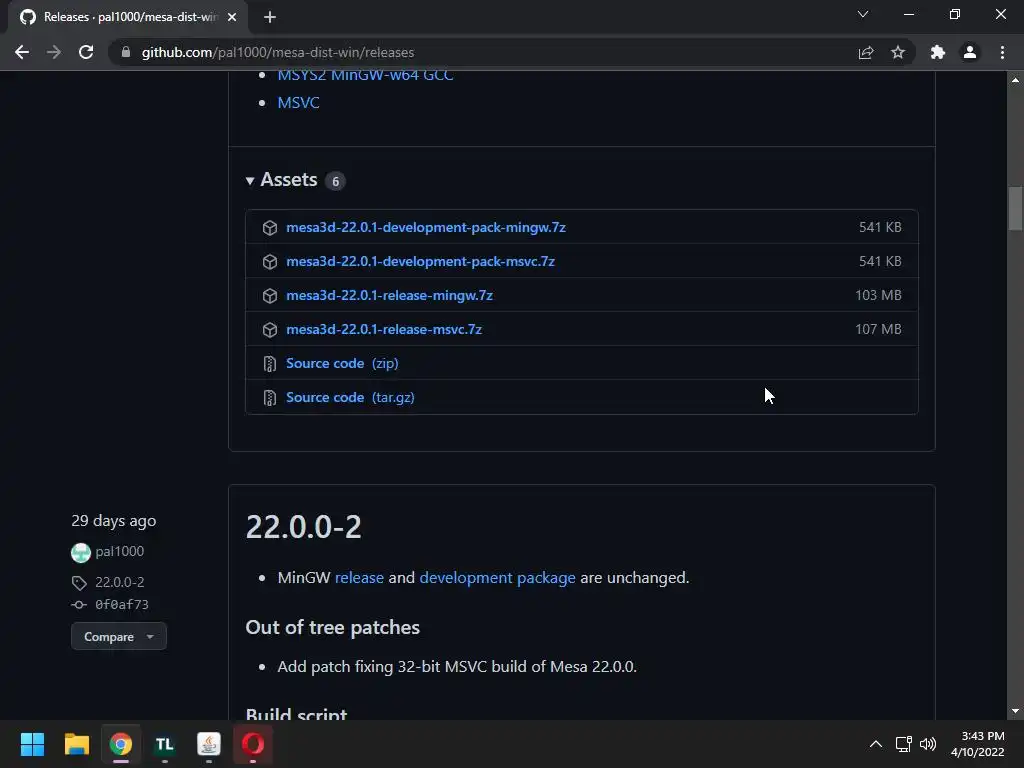The image size is (1024, 768).
Task: Download Source code (zip)
Action: (342, 363)
